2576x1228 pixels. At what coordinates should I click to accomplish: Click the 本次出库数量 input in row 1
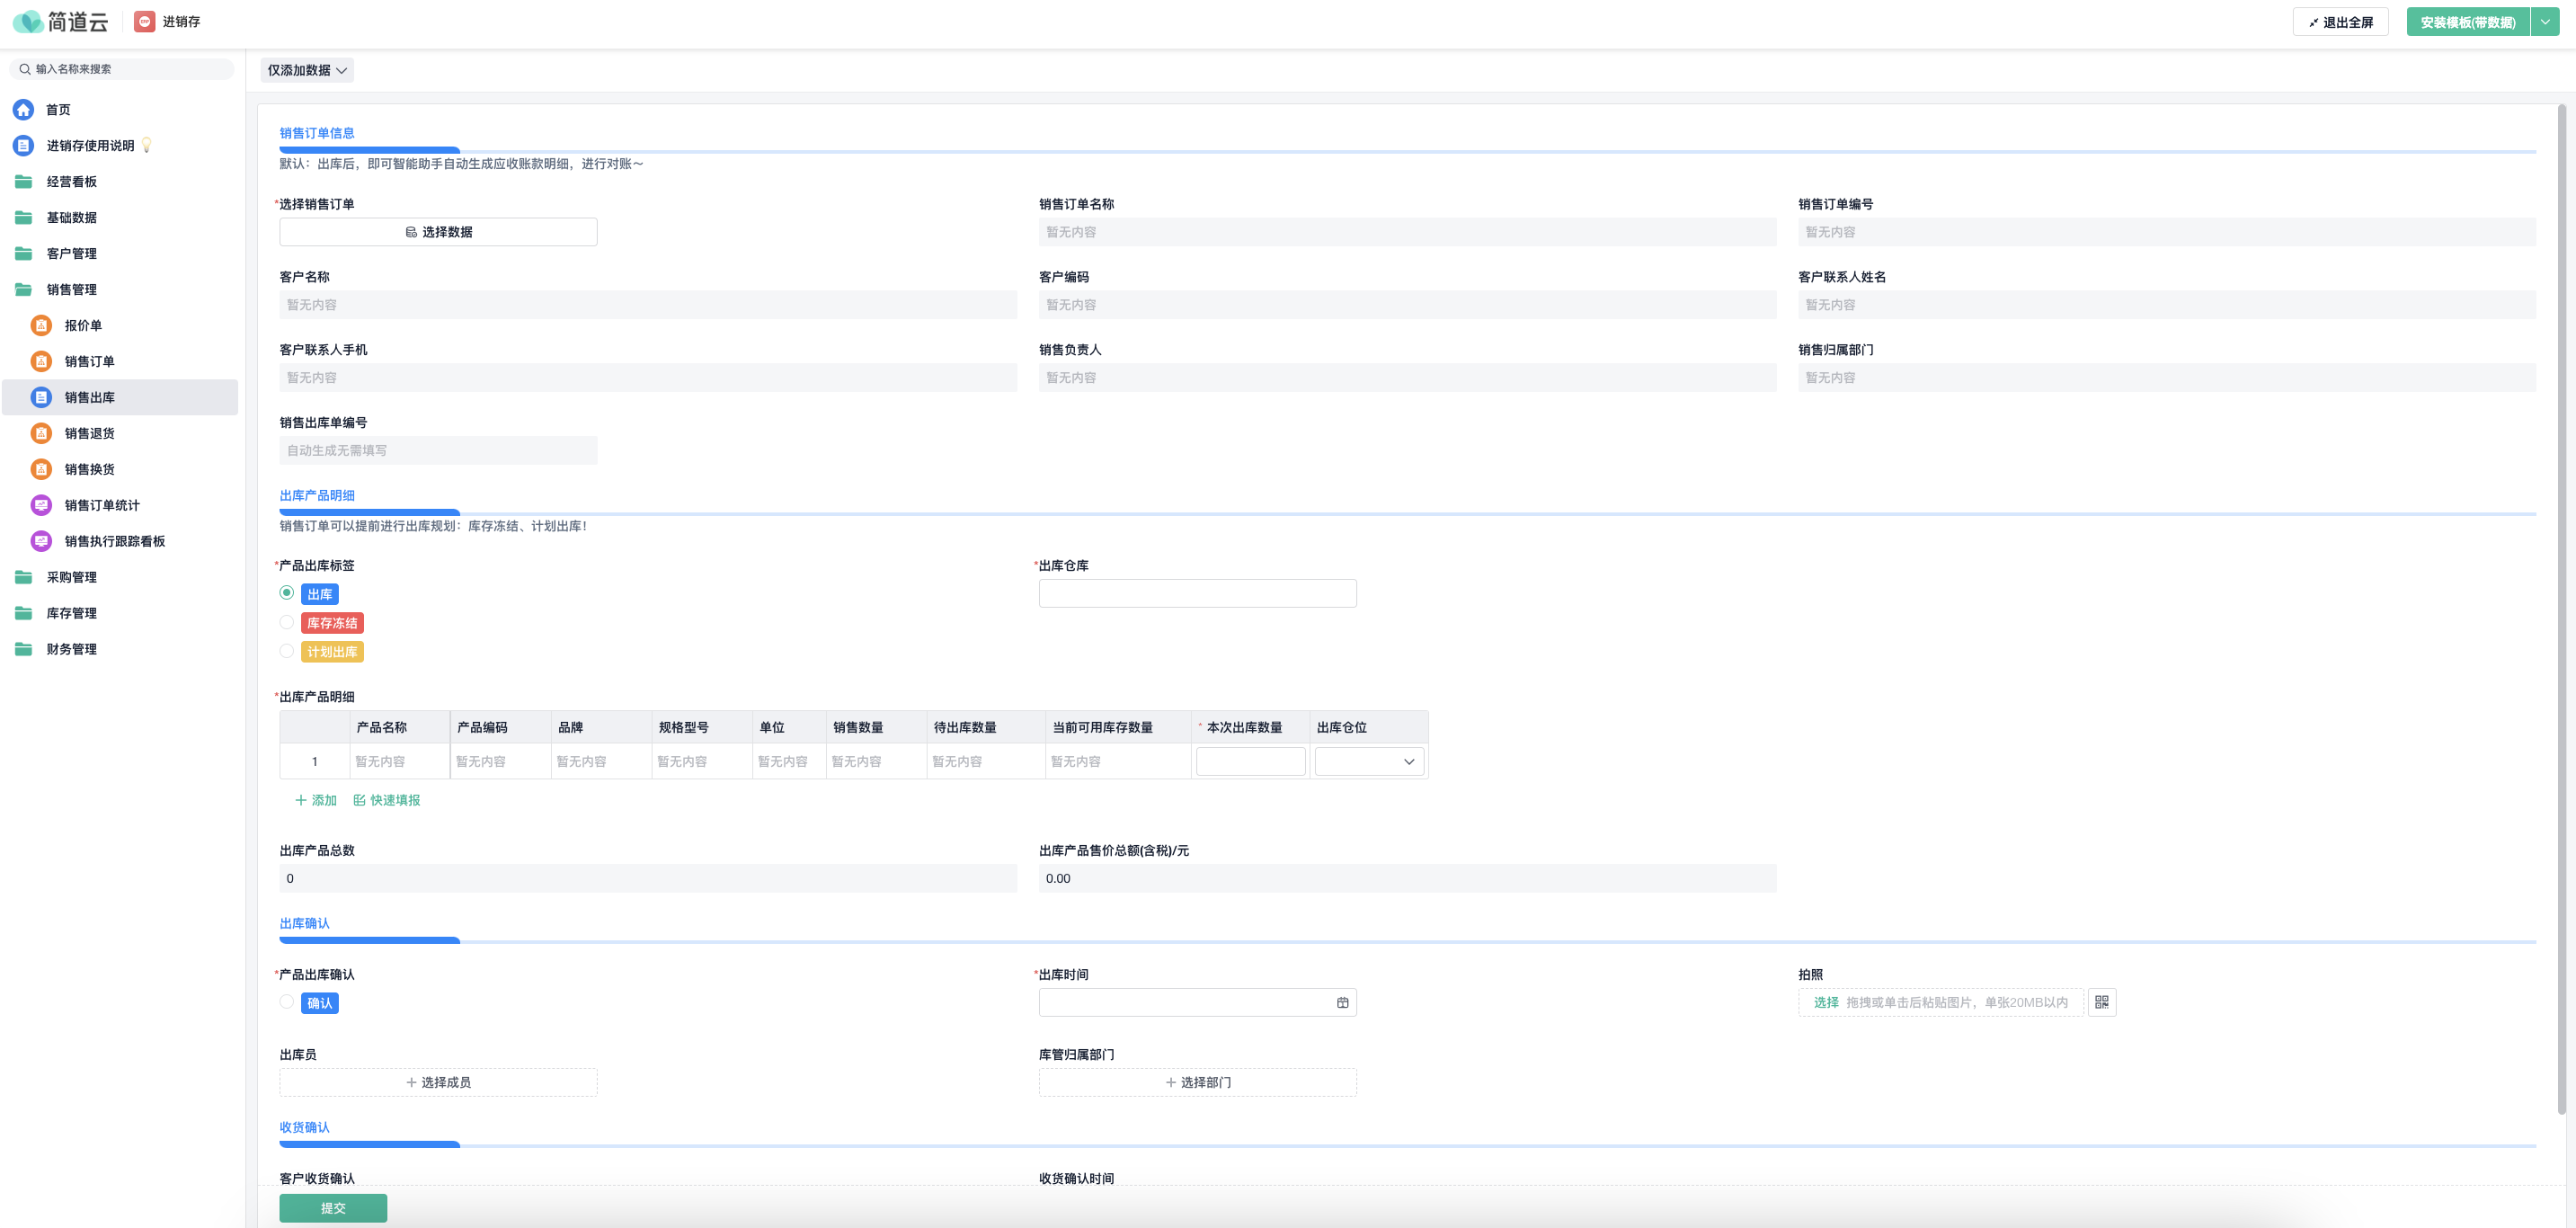(1250, 761)
